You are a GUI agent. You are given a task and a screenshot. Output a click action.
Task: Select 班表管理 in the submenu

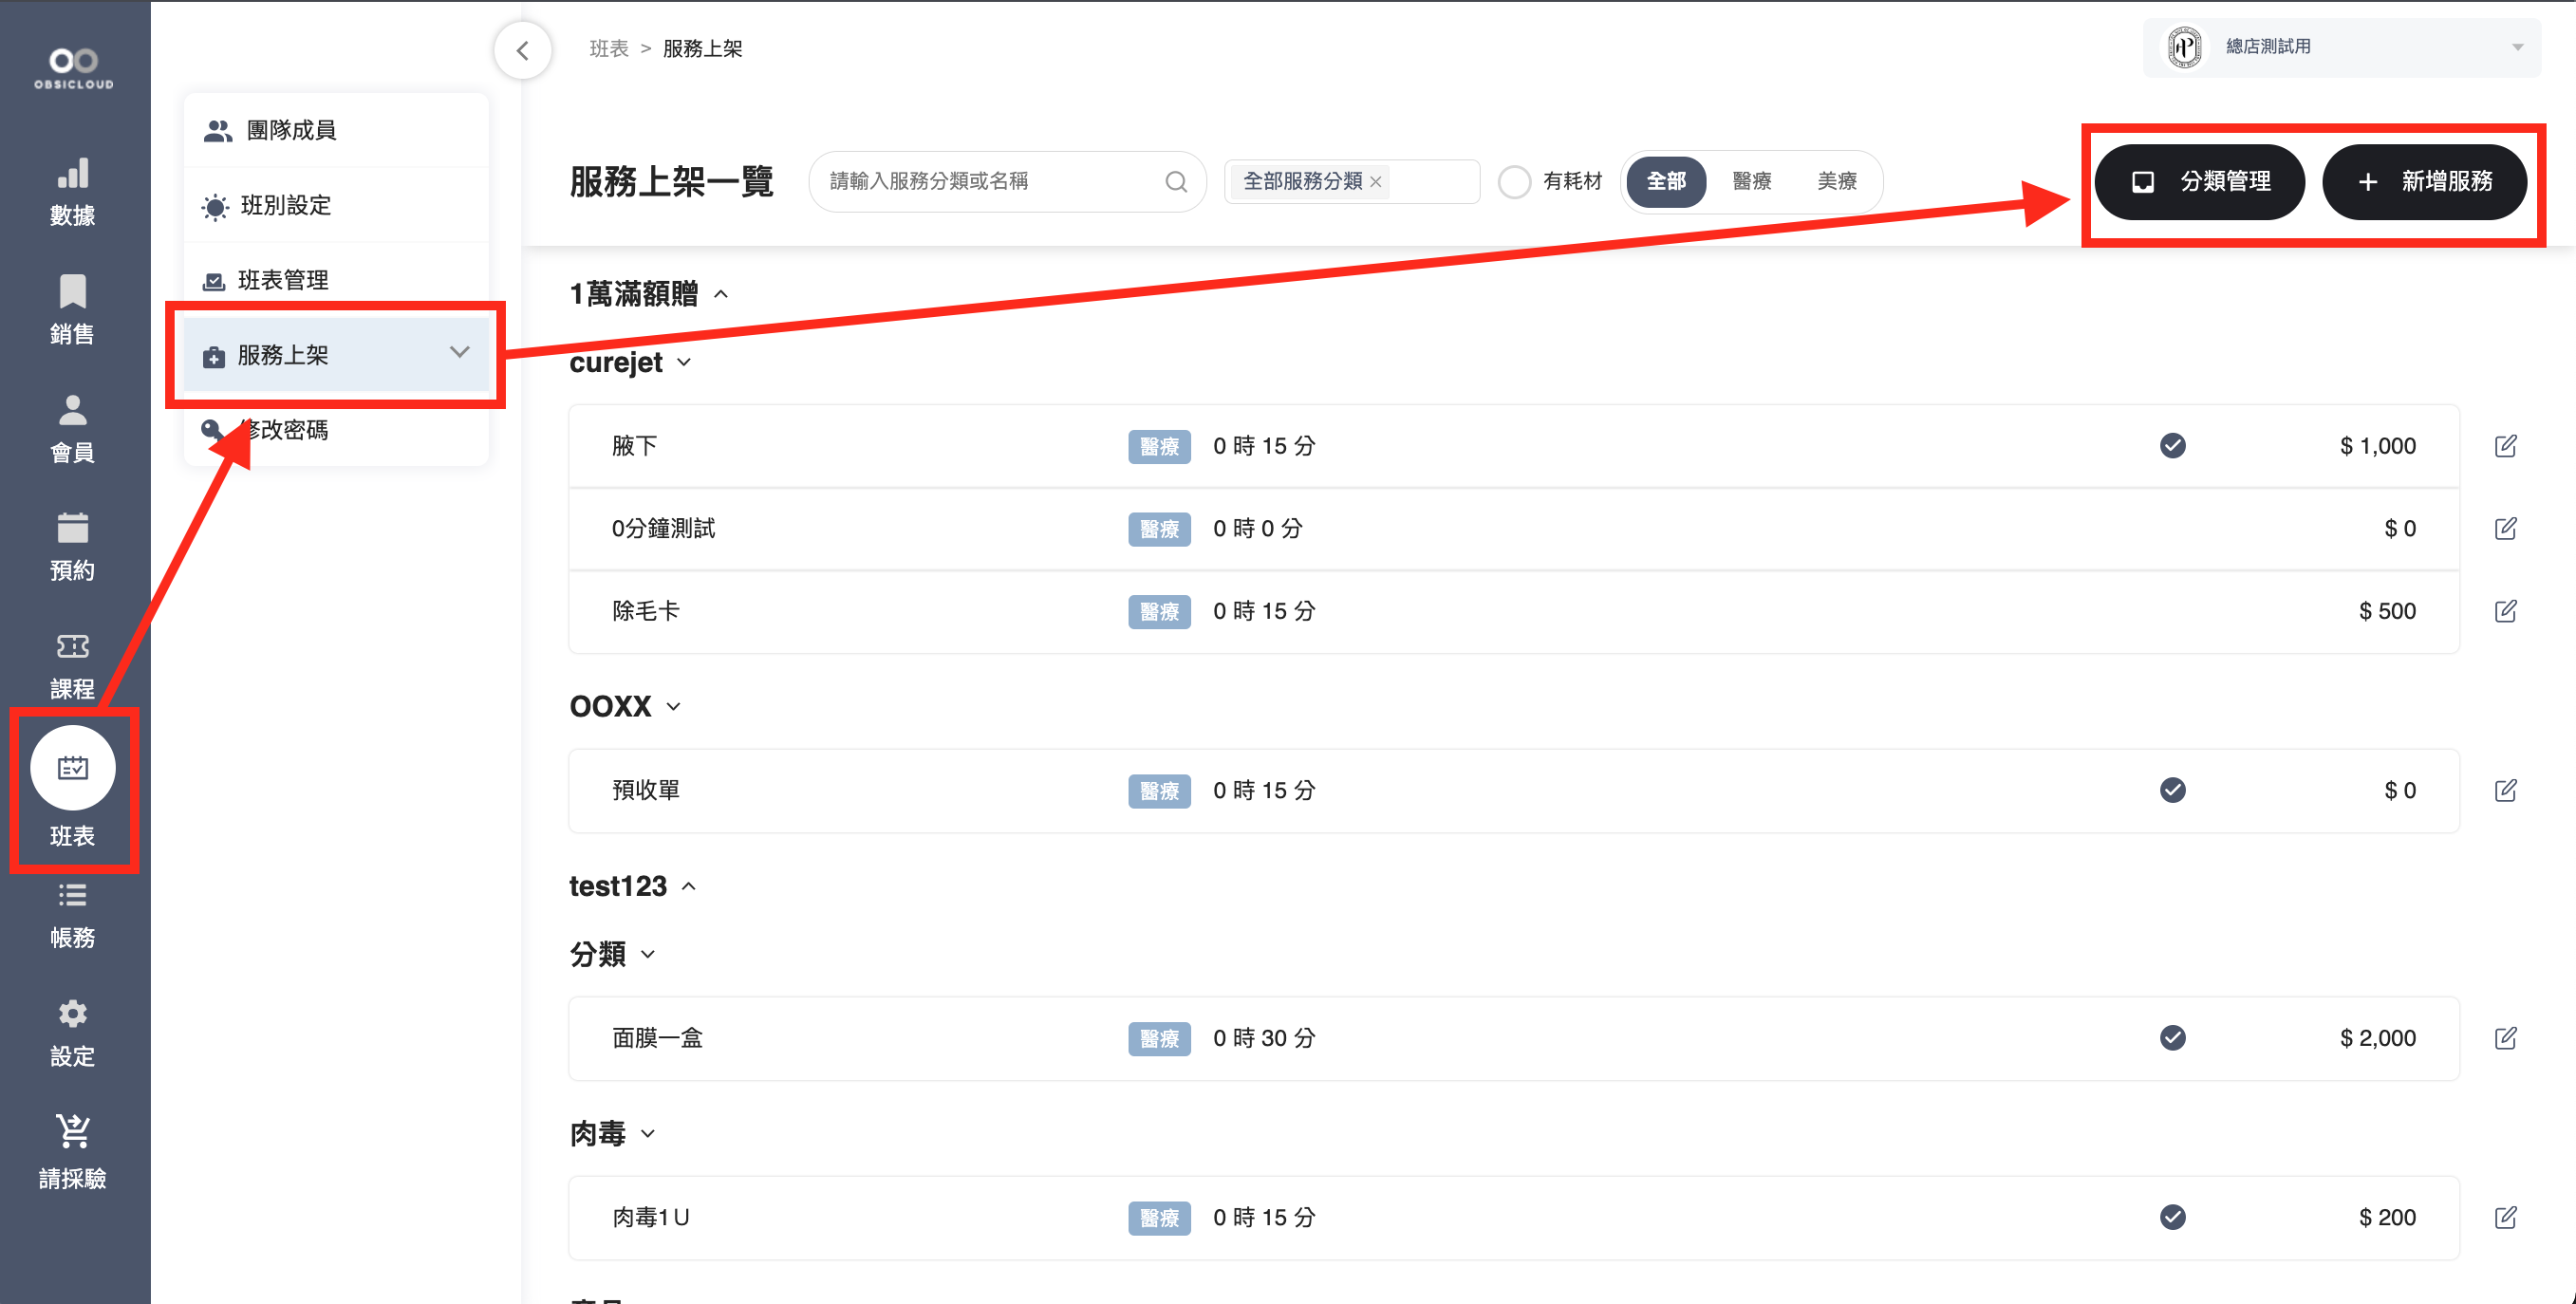pos(284,280)
